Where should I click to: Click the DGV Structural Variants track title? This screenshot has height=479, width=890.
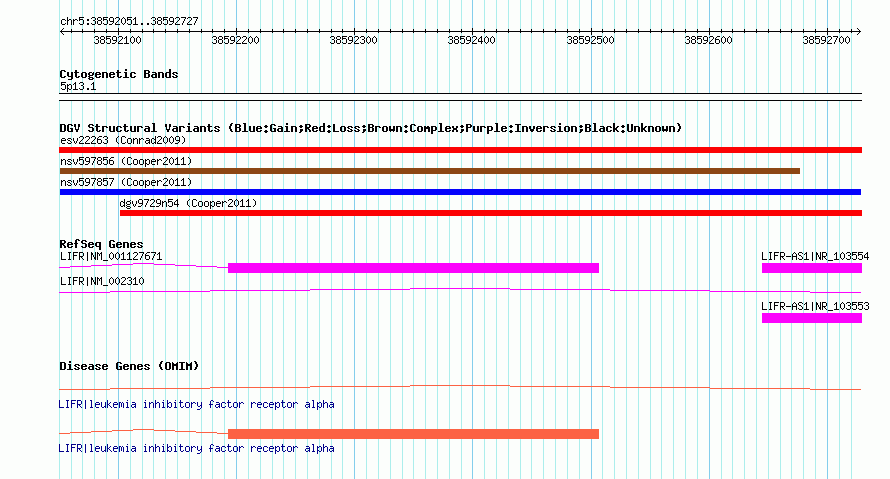(x=370, y=128)
